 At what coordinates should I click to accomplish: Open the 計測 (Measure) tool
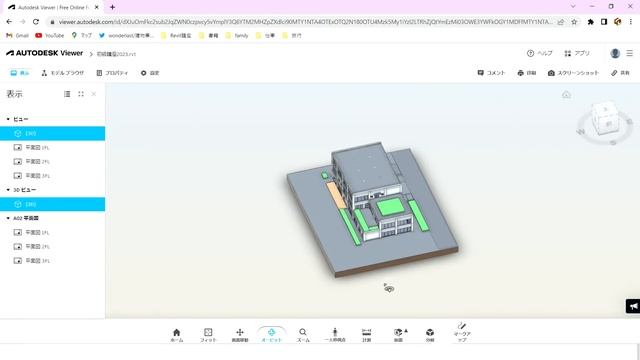pos(367,335)
